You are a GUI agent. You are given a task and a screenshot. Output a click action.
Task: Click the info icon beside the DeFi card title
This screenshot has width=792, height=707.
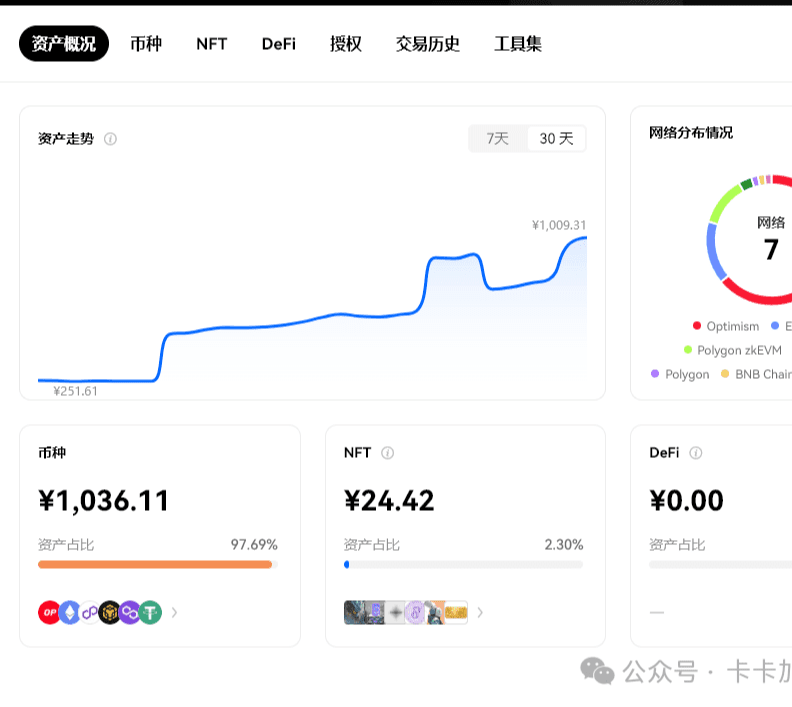click(696, 453)
